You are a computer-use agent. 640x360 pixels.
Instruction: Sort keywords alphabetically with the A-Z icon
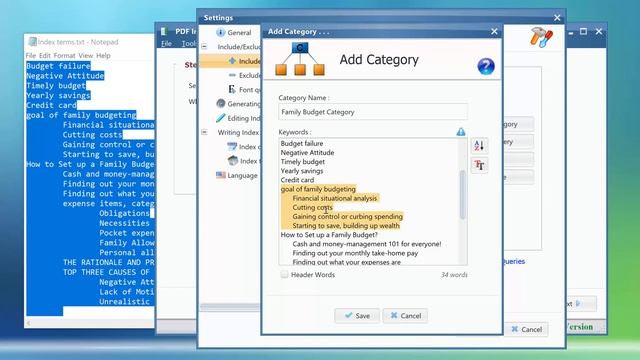point(479,146)
